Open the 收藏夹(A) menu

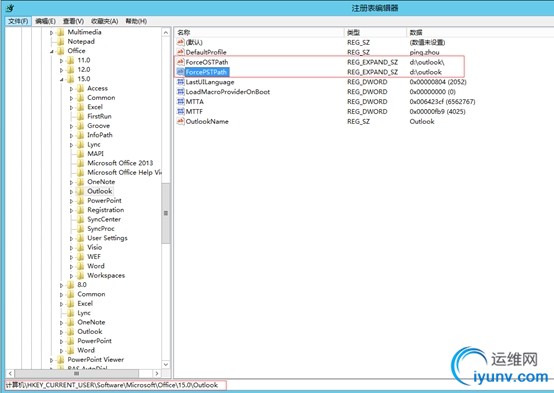coord(105,21)
